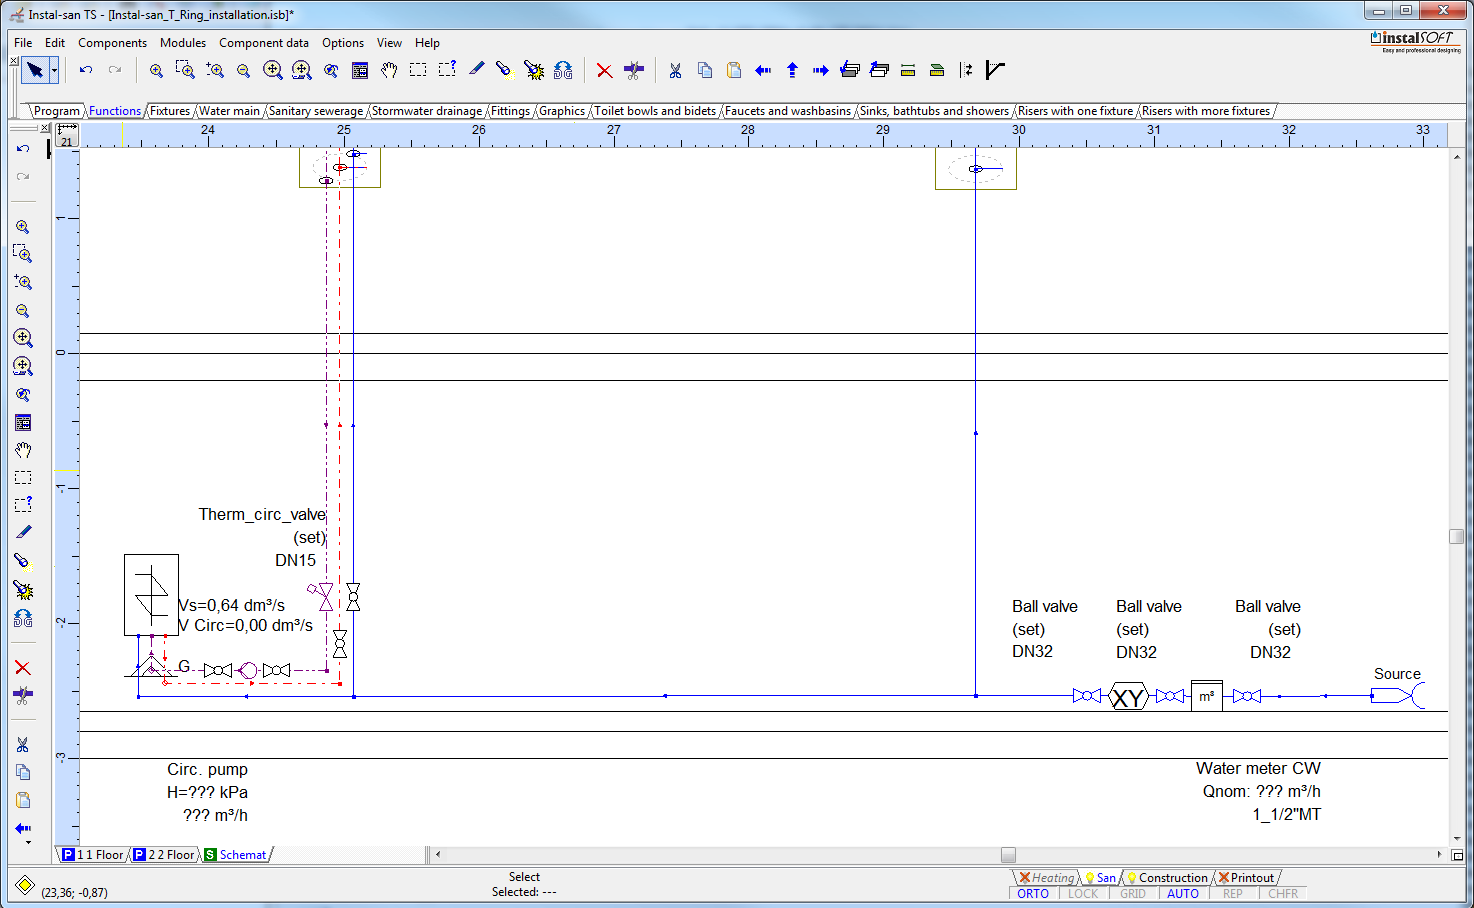The image size is (1474, 908).
Task: Click the Source symbol on the drawing
Action: click(1398, 695)
